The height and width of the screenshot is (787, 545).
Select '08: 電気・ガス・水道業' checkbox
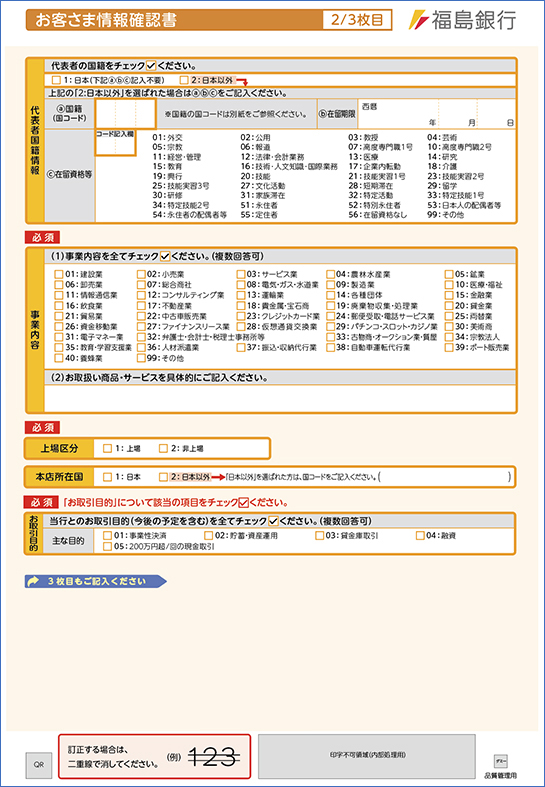pyautogui.click(x=241, y=285)
